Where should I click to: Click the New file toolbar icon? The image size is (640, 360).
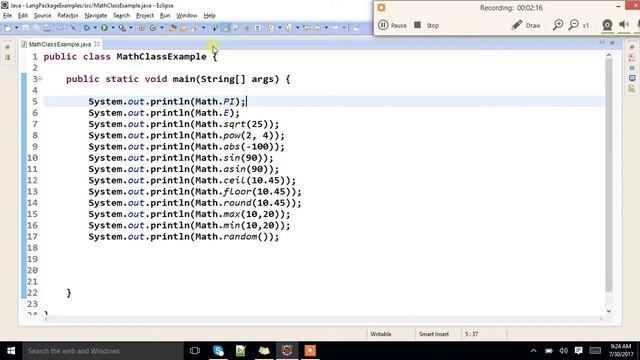[x=8, y=28]
